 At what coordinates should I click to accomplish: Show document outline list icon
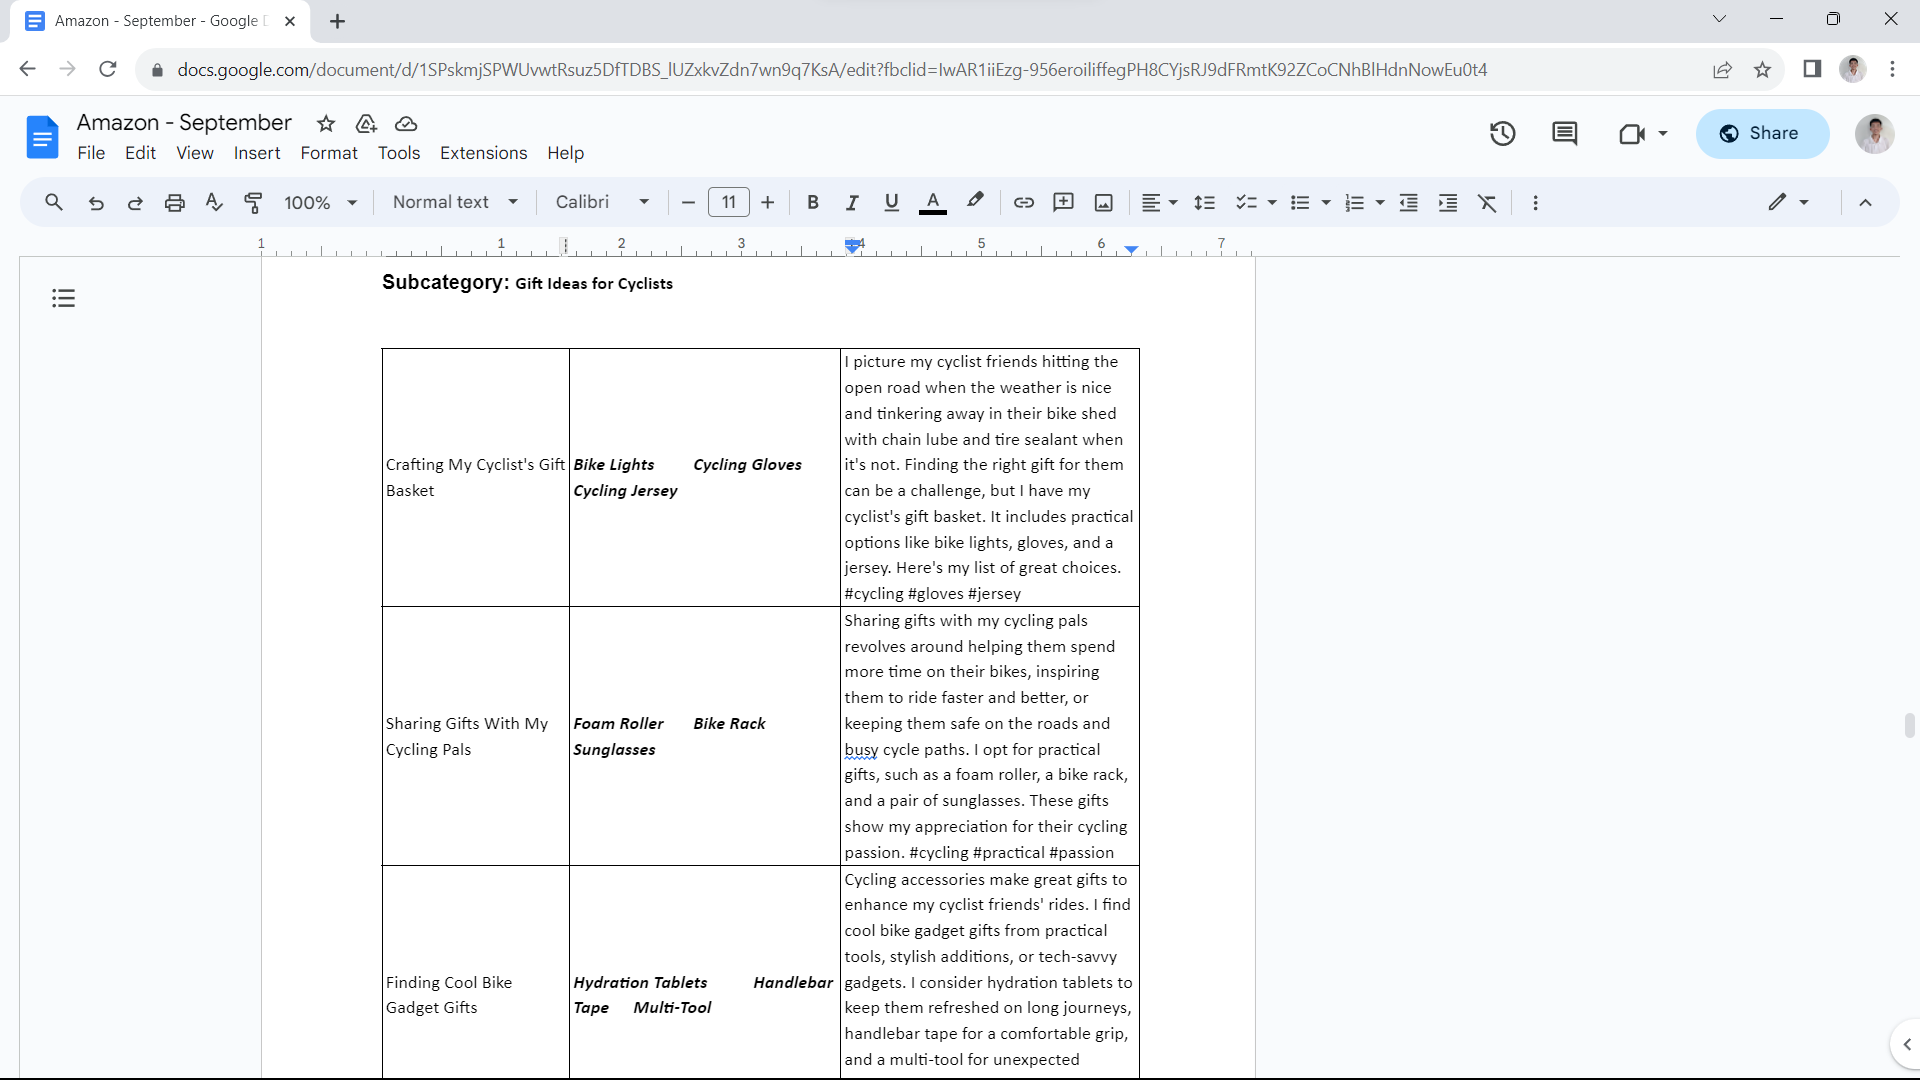pyautogui.click(x=64, y=298)
